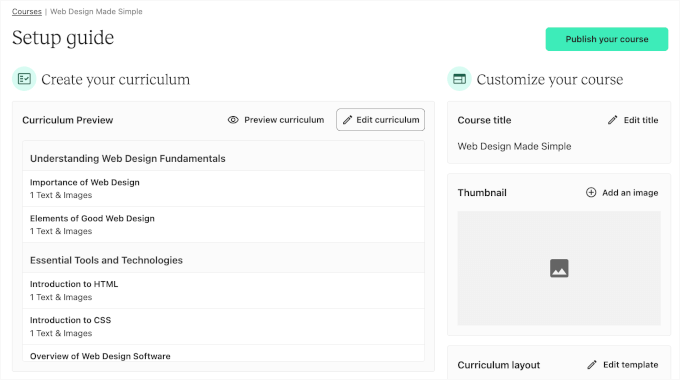The image size is (680, 380).
Task: Open Preview curriculum
Action: [276, 120]
